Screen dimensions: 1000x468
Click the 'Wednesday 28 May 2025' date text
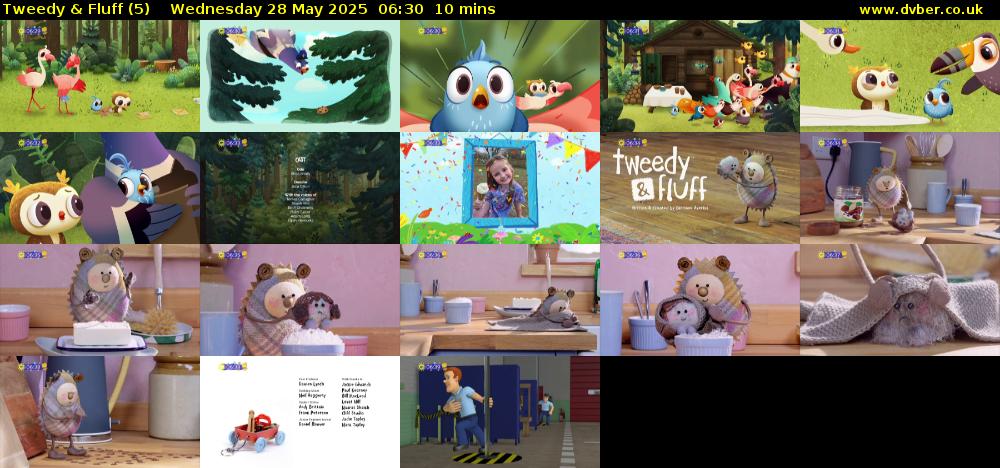coord(268,10)
